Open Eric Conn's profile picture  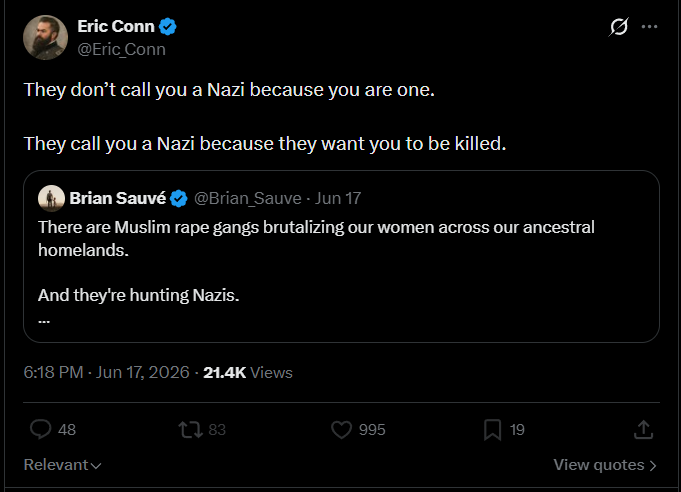[x=45, y=37]
